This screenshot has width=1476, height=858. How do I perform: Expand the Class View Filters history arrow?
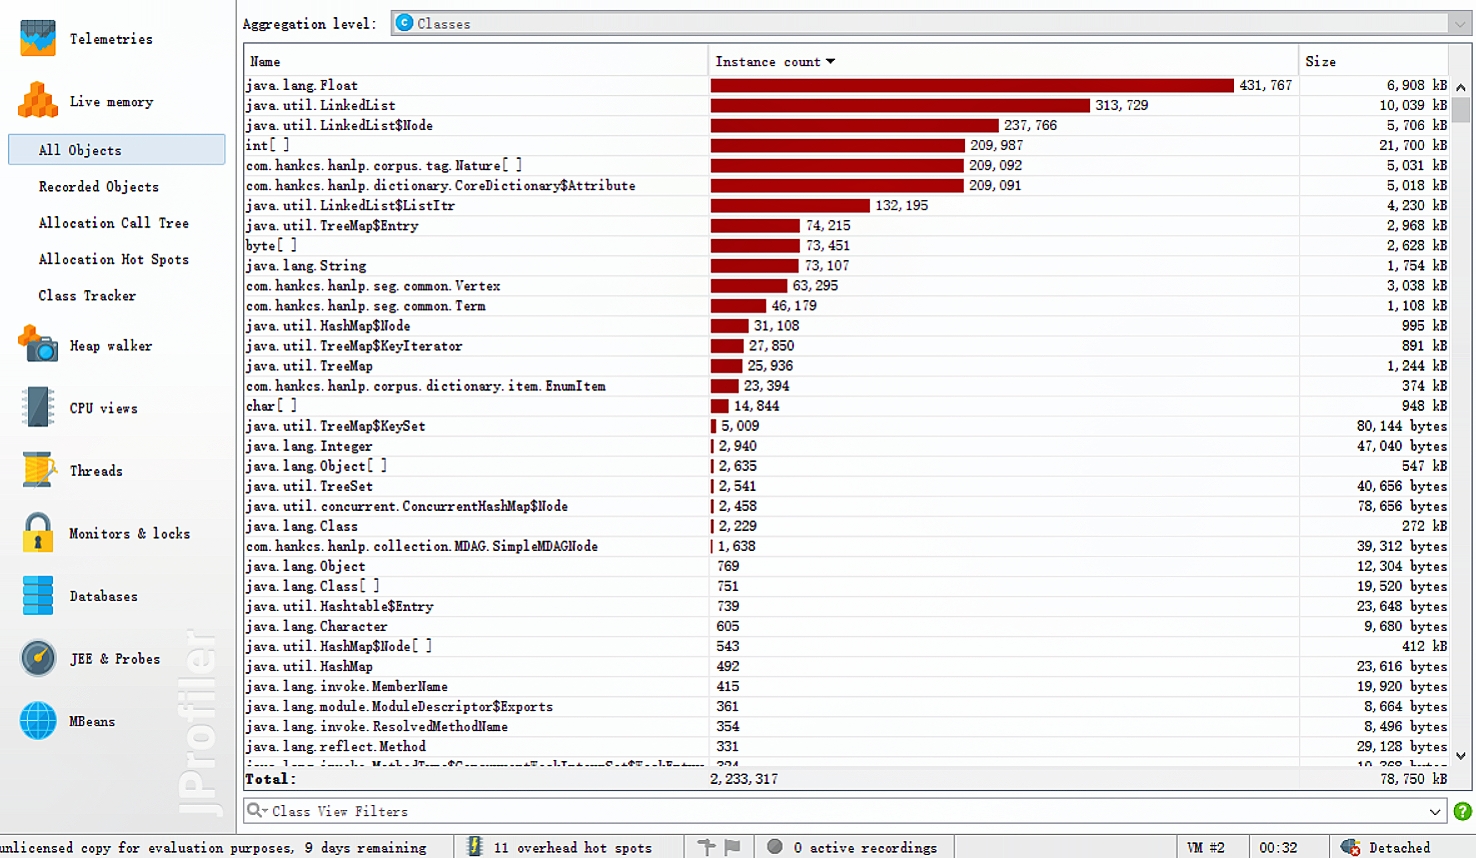[x=1435, y=811]
